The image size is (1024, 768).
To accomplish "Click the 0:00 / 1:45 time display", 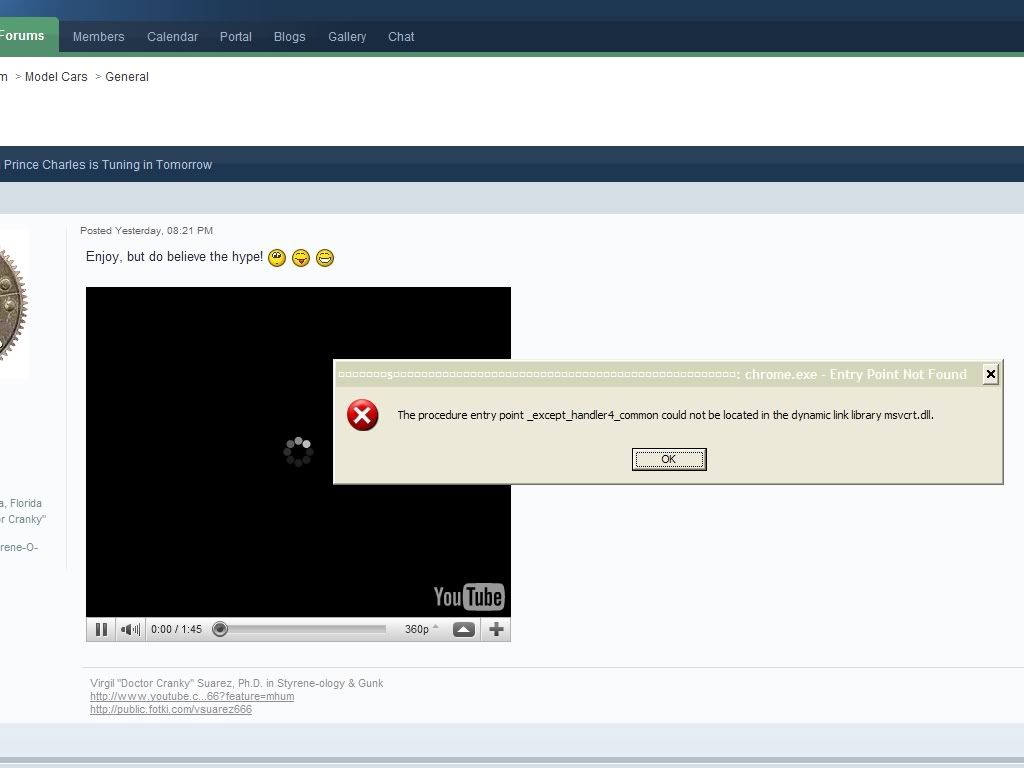I will (x=176, y=630).
